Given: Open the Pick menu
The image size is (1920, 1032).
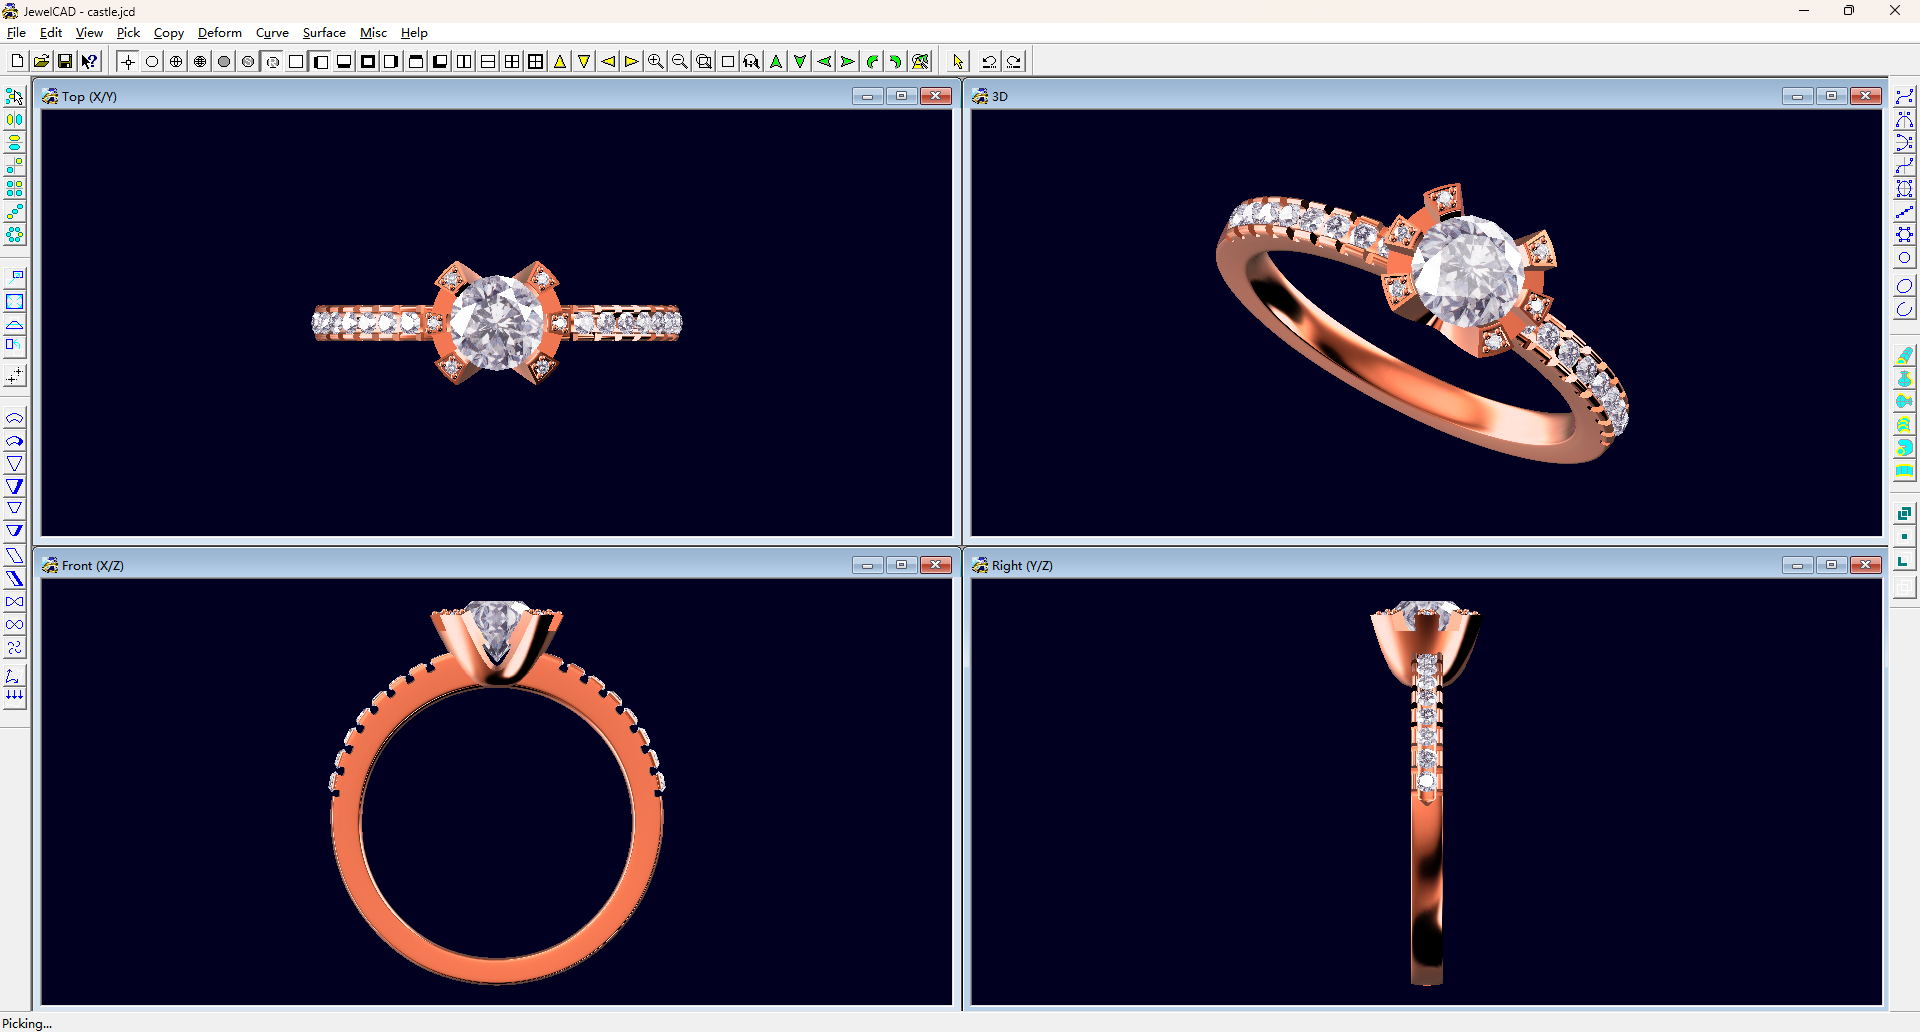Looking at the screenshot, I should point(128,33).
